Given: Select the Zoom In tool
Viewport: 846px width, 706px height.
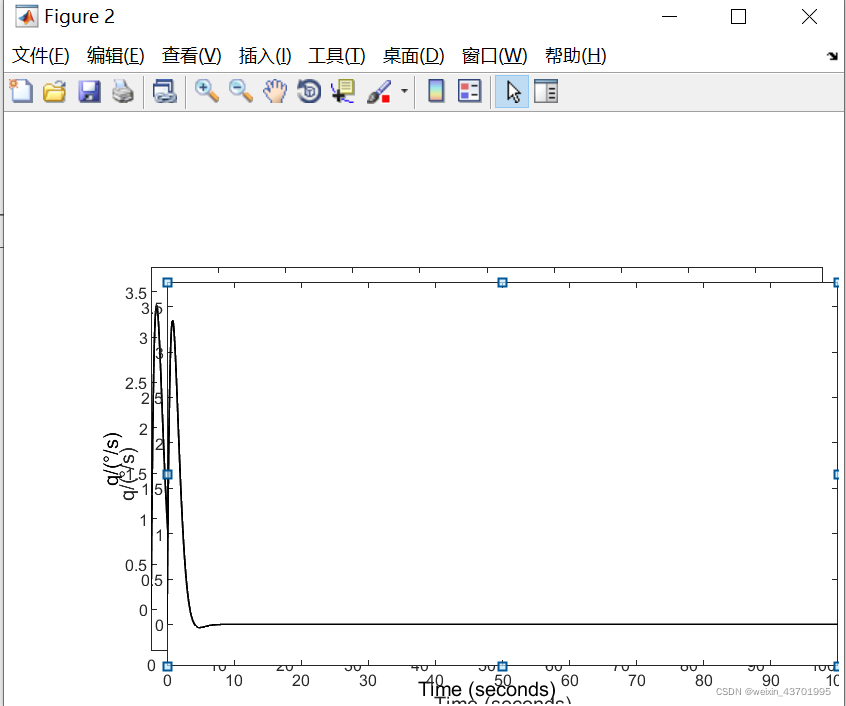Looking at the screenshot, I should click(x=207, y=91).
